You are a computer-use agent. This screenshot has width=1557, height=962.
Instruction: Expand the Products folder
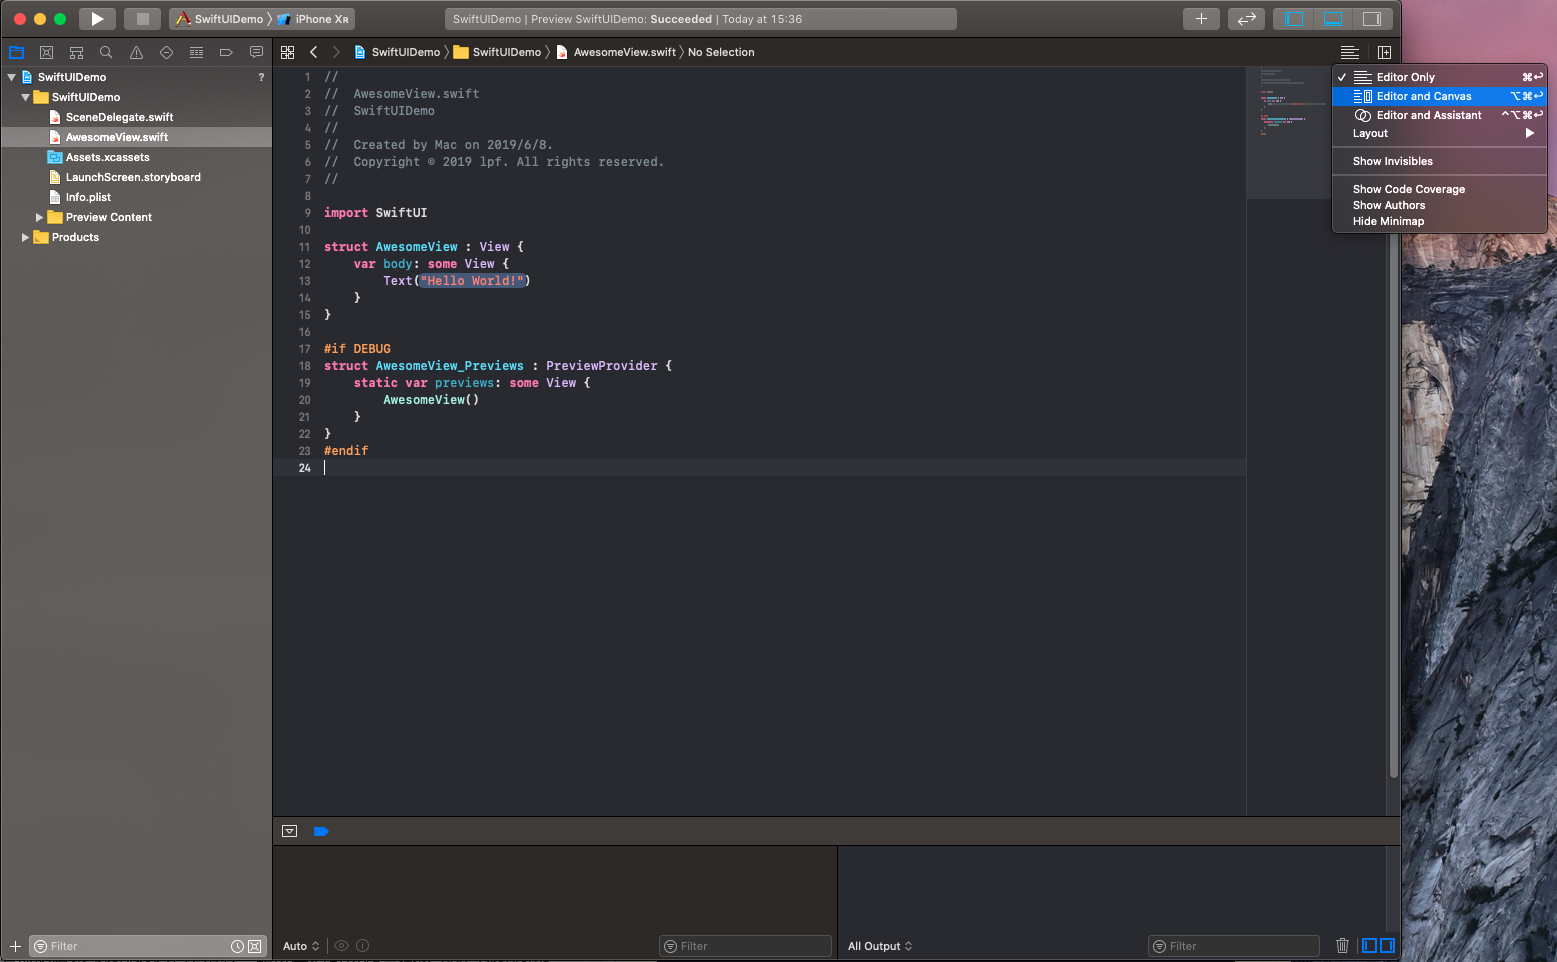click(x=25, y=237)
